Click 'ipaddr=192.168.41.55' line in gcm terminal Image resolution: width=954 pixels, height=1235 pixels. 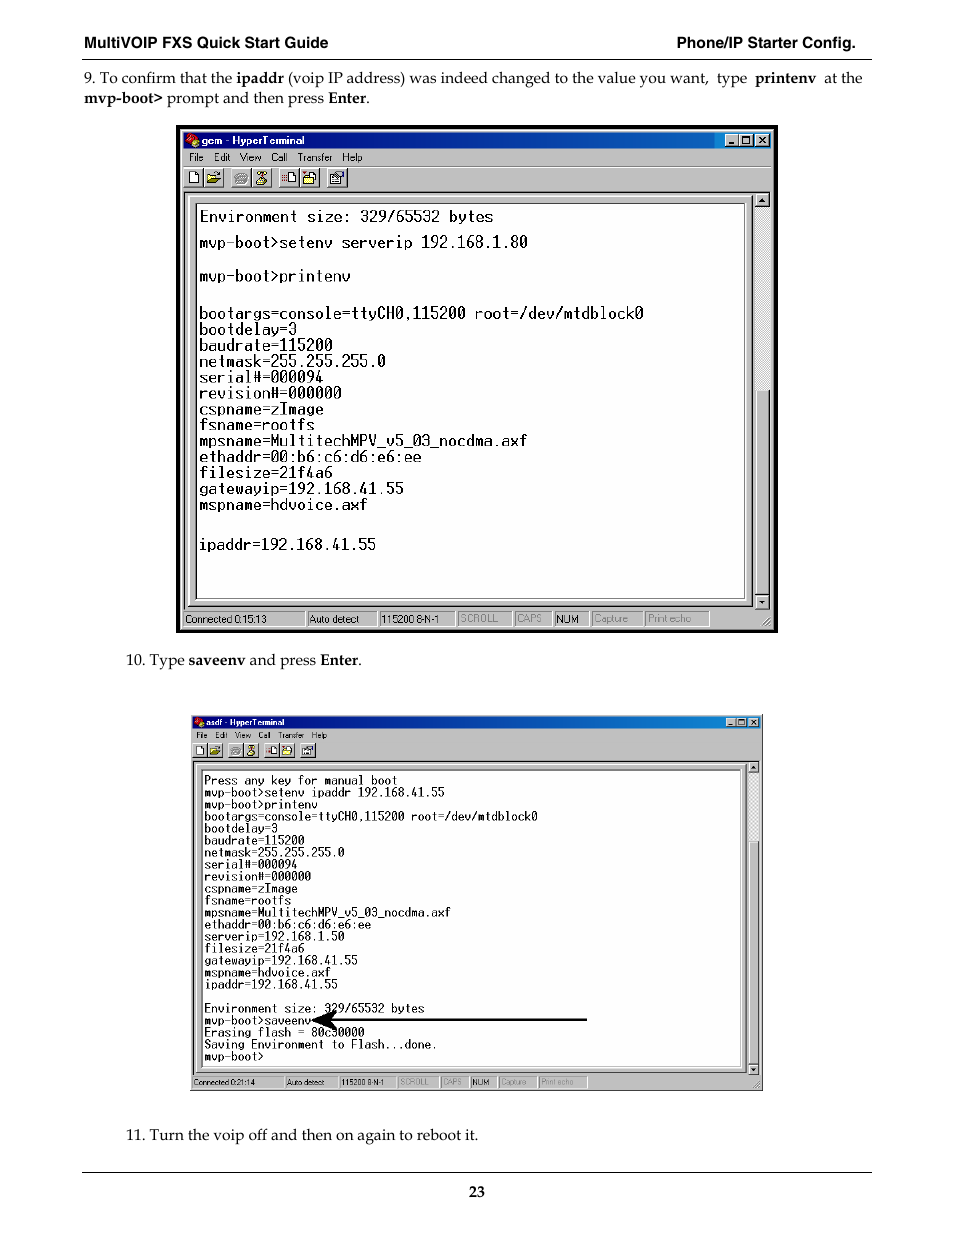288,545
